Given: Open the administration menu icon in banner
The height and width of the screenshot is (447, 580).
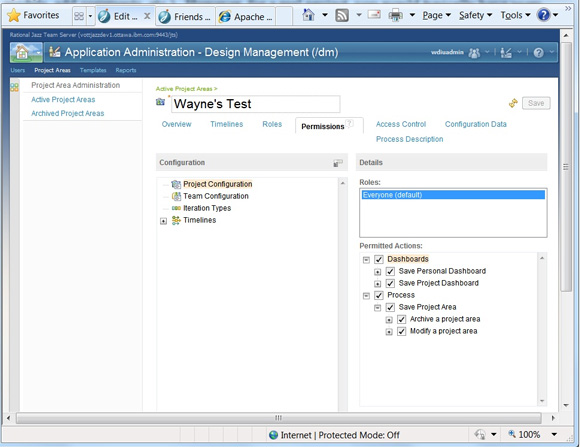Looking at the screenshot, I should tap(506, 53).
